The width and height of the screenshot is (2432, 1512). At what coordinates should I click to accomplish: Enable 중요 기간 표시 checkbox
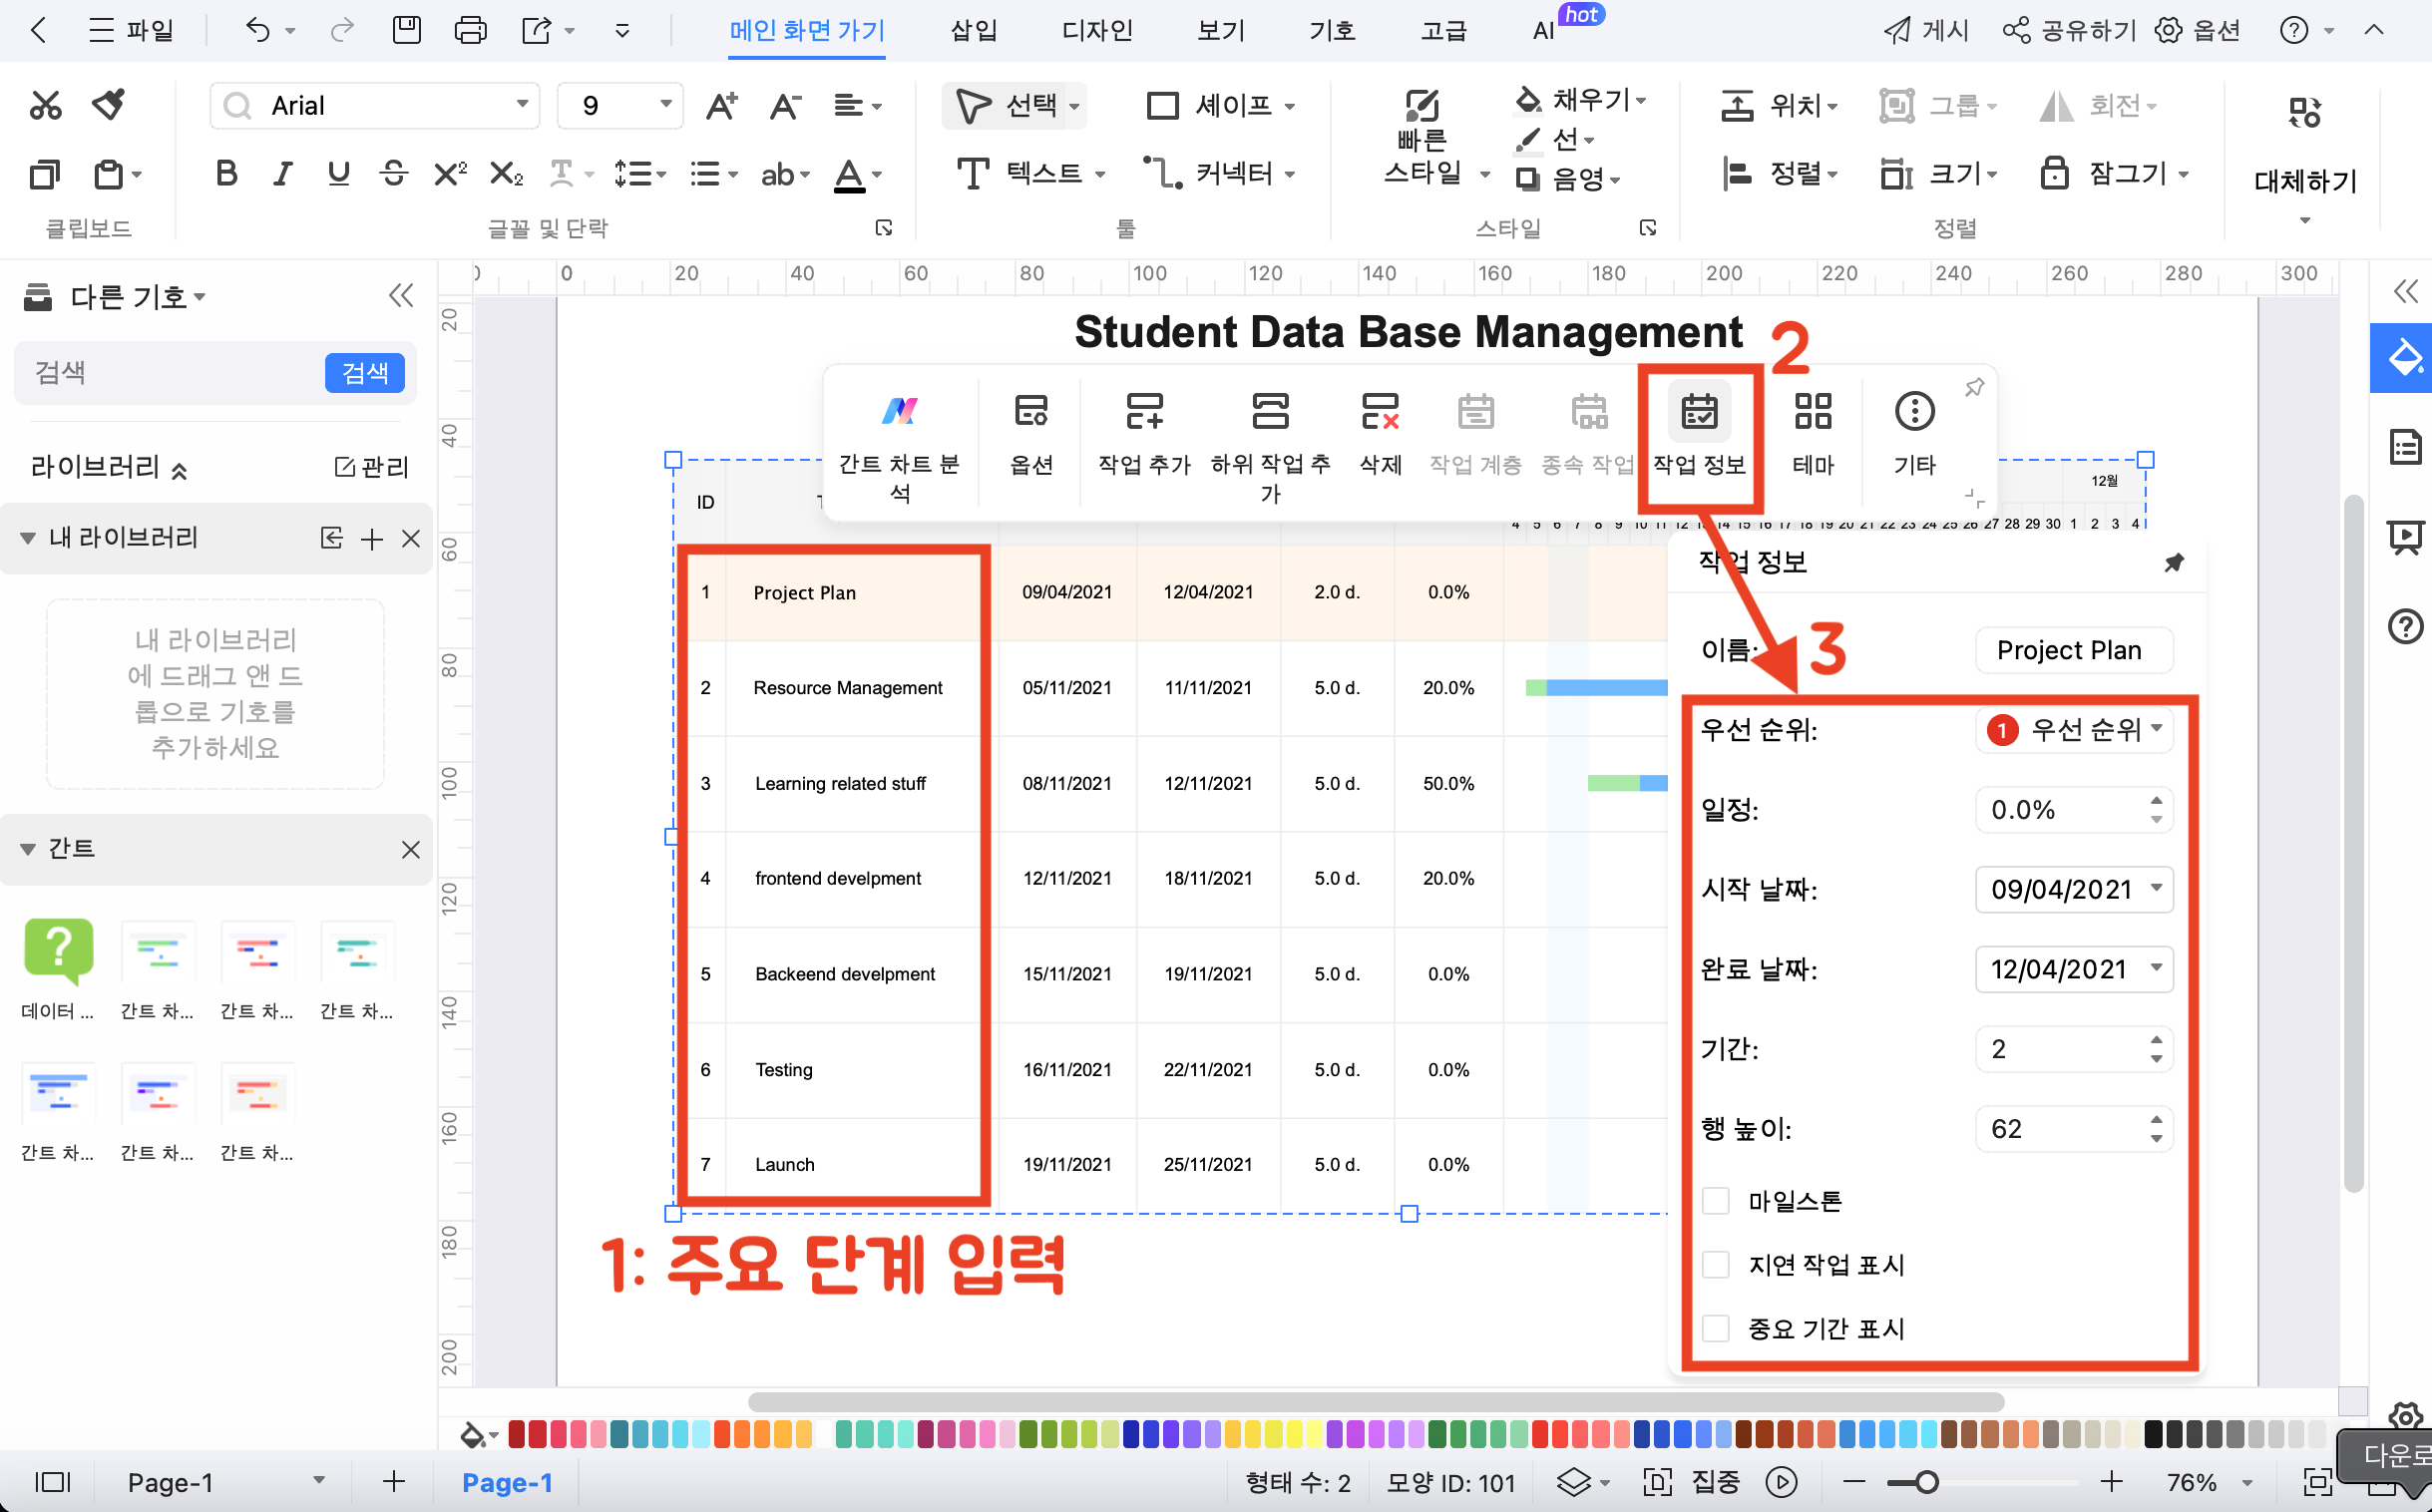click(1716, 1328)
